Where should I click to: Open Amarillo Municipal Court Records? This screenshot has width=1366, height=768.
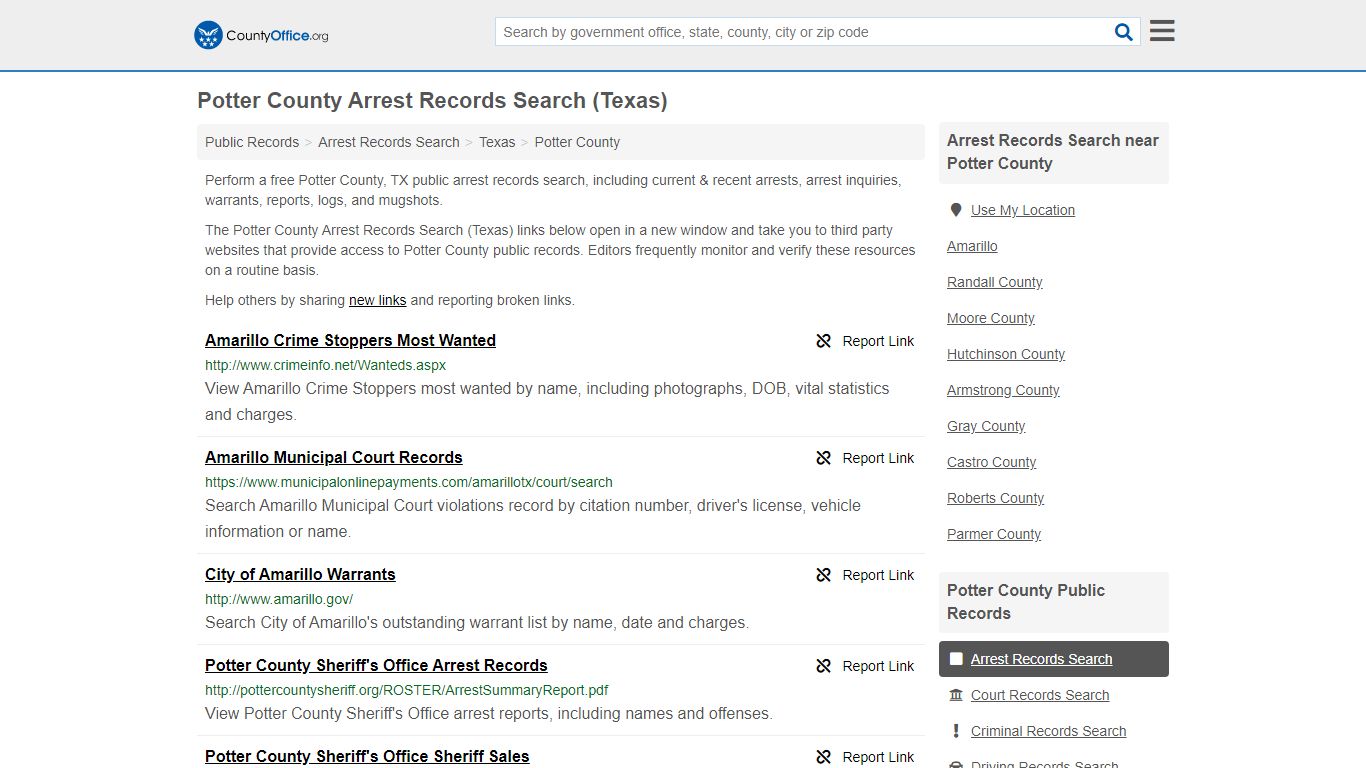(333, 457)
